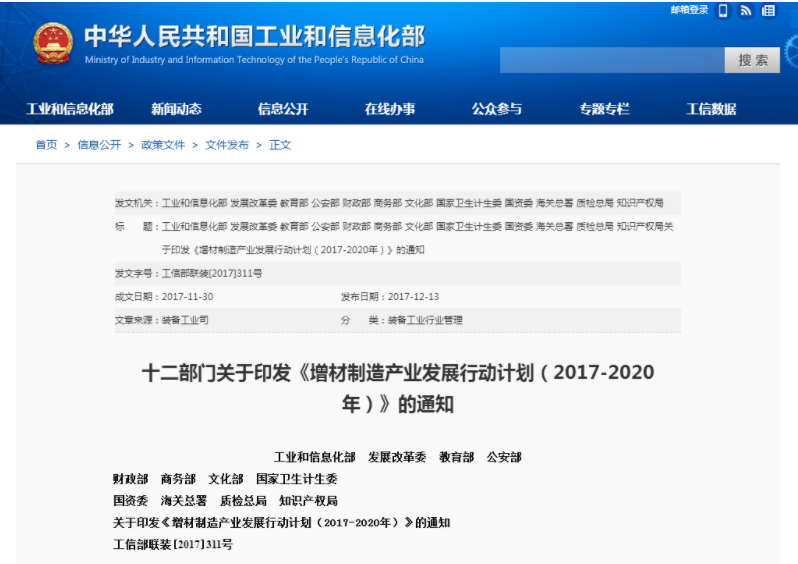Go to the 信息公开 navigation menu item

coord(283,109)
